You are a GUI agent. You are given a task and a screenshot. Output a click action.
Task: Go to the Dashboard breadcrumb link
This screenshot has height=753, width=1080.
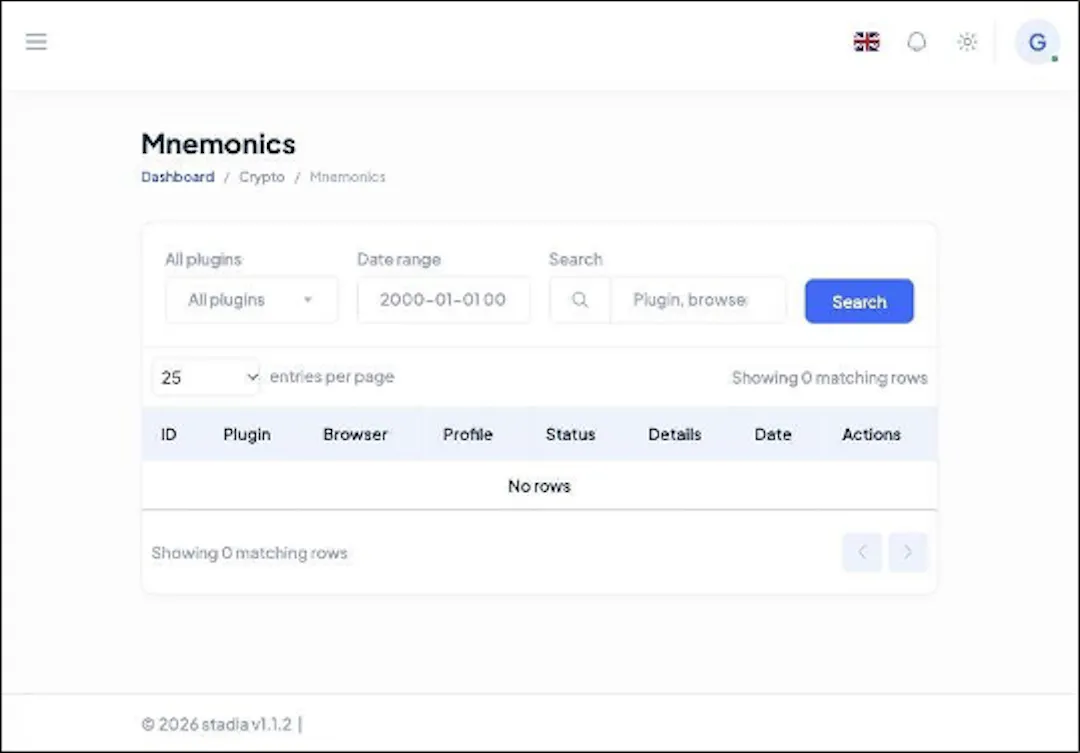click(178, 177)
